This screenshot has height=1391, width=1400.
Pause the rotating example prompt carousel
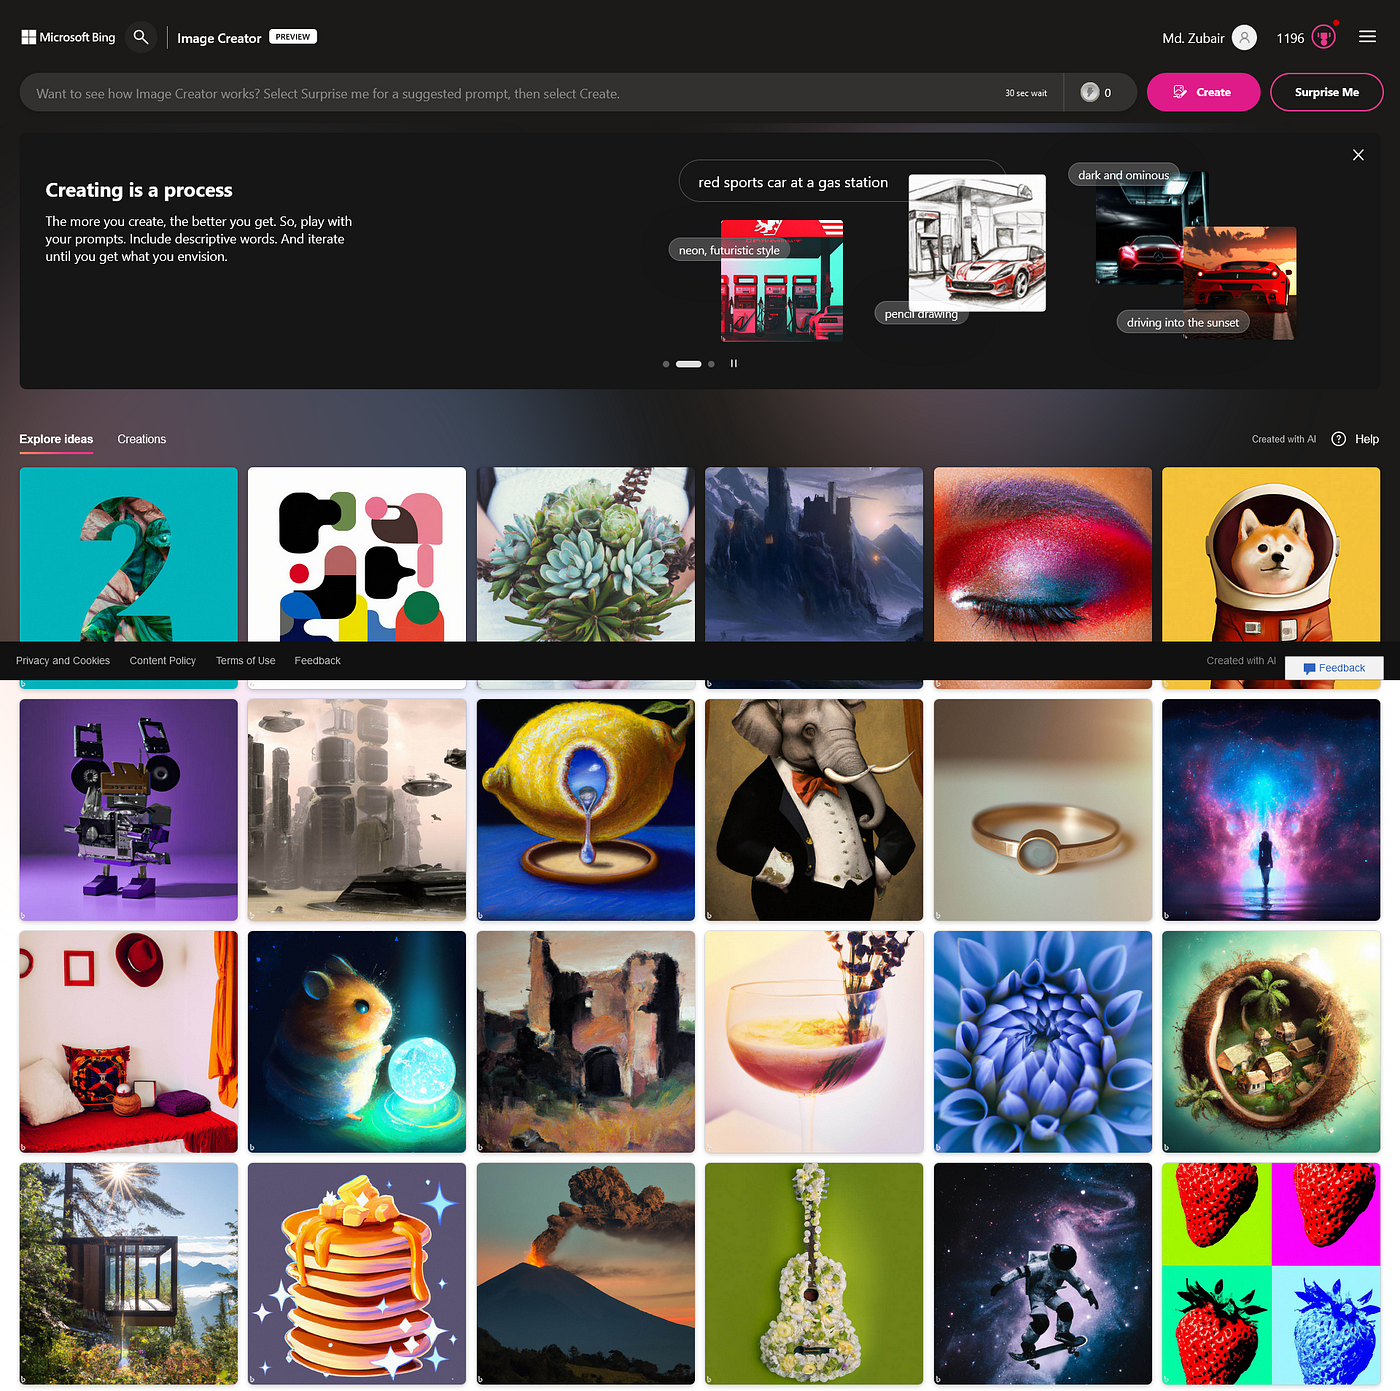[734, 363]
